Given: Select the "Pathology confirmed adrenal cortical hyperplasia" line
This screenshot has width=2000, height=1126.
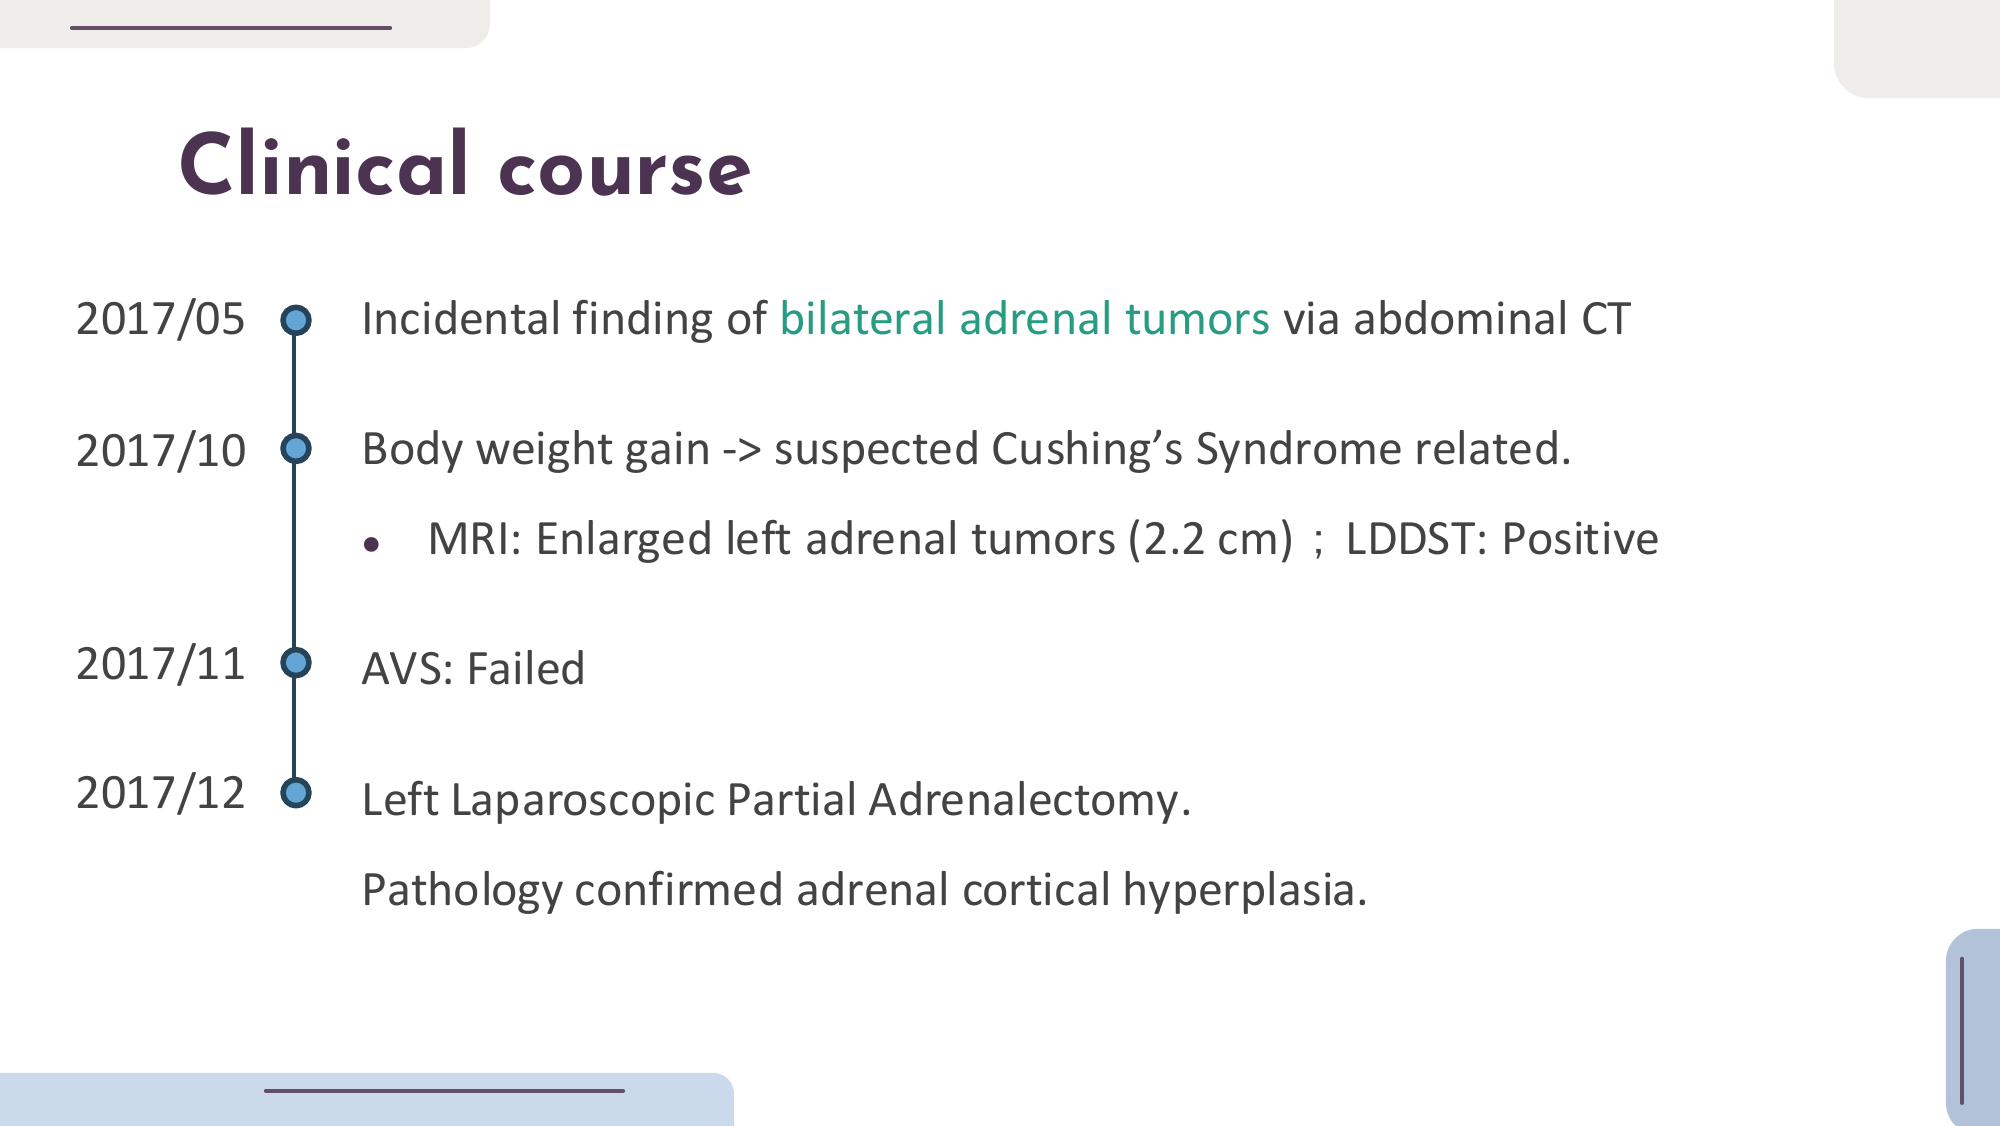Looking at the screenshot, I should pos(864,889).
